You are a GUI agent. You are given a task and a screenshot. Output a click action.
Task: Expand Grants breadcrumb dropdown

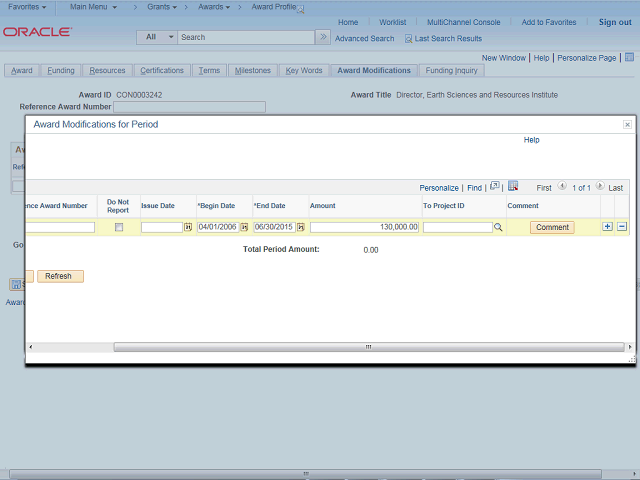(162, 7)
